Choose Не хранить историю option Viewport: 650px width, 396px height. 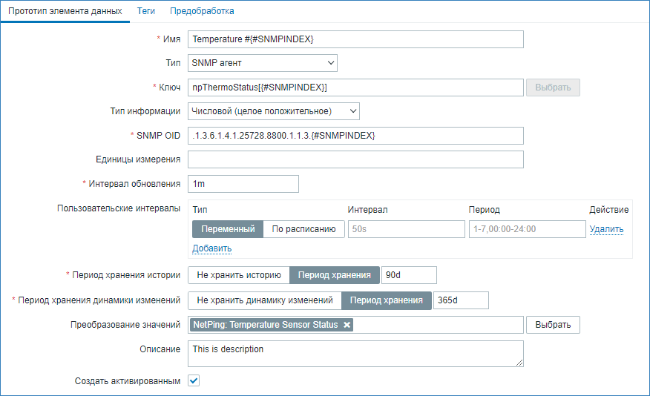click(239, 275)
